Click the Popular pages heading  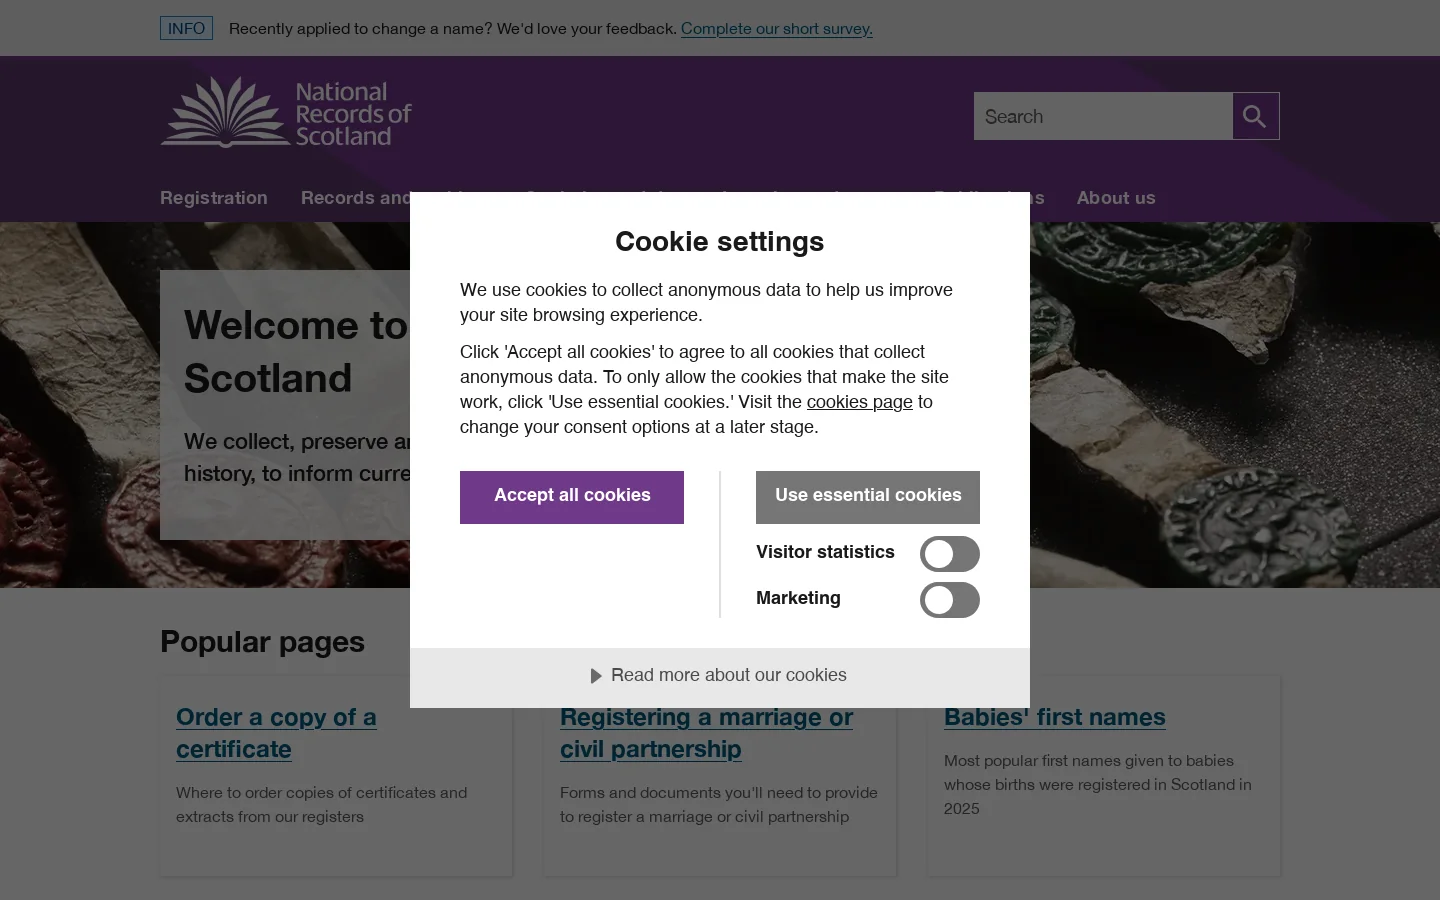(x=262, y=642)
